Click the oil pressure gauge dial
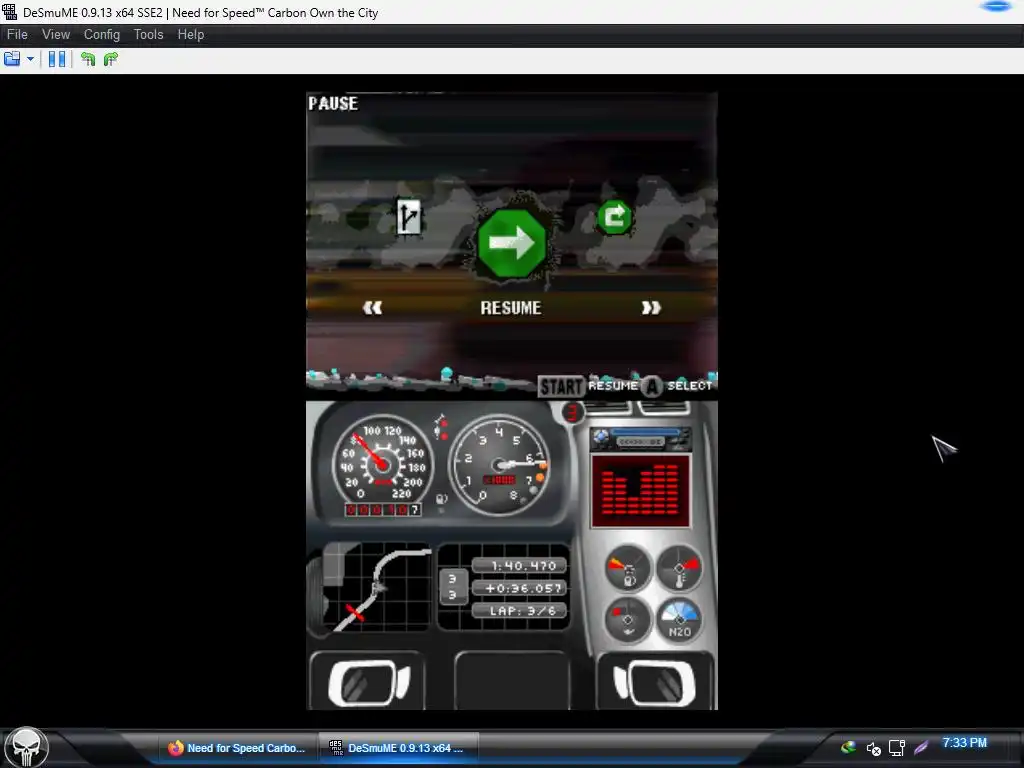This screenshot has height=768, width=1024. click(628, 621)
